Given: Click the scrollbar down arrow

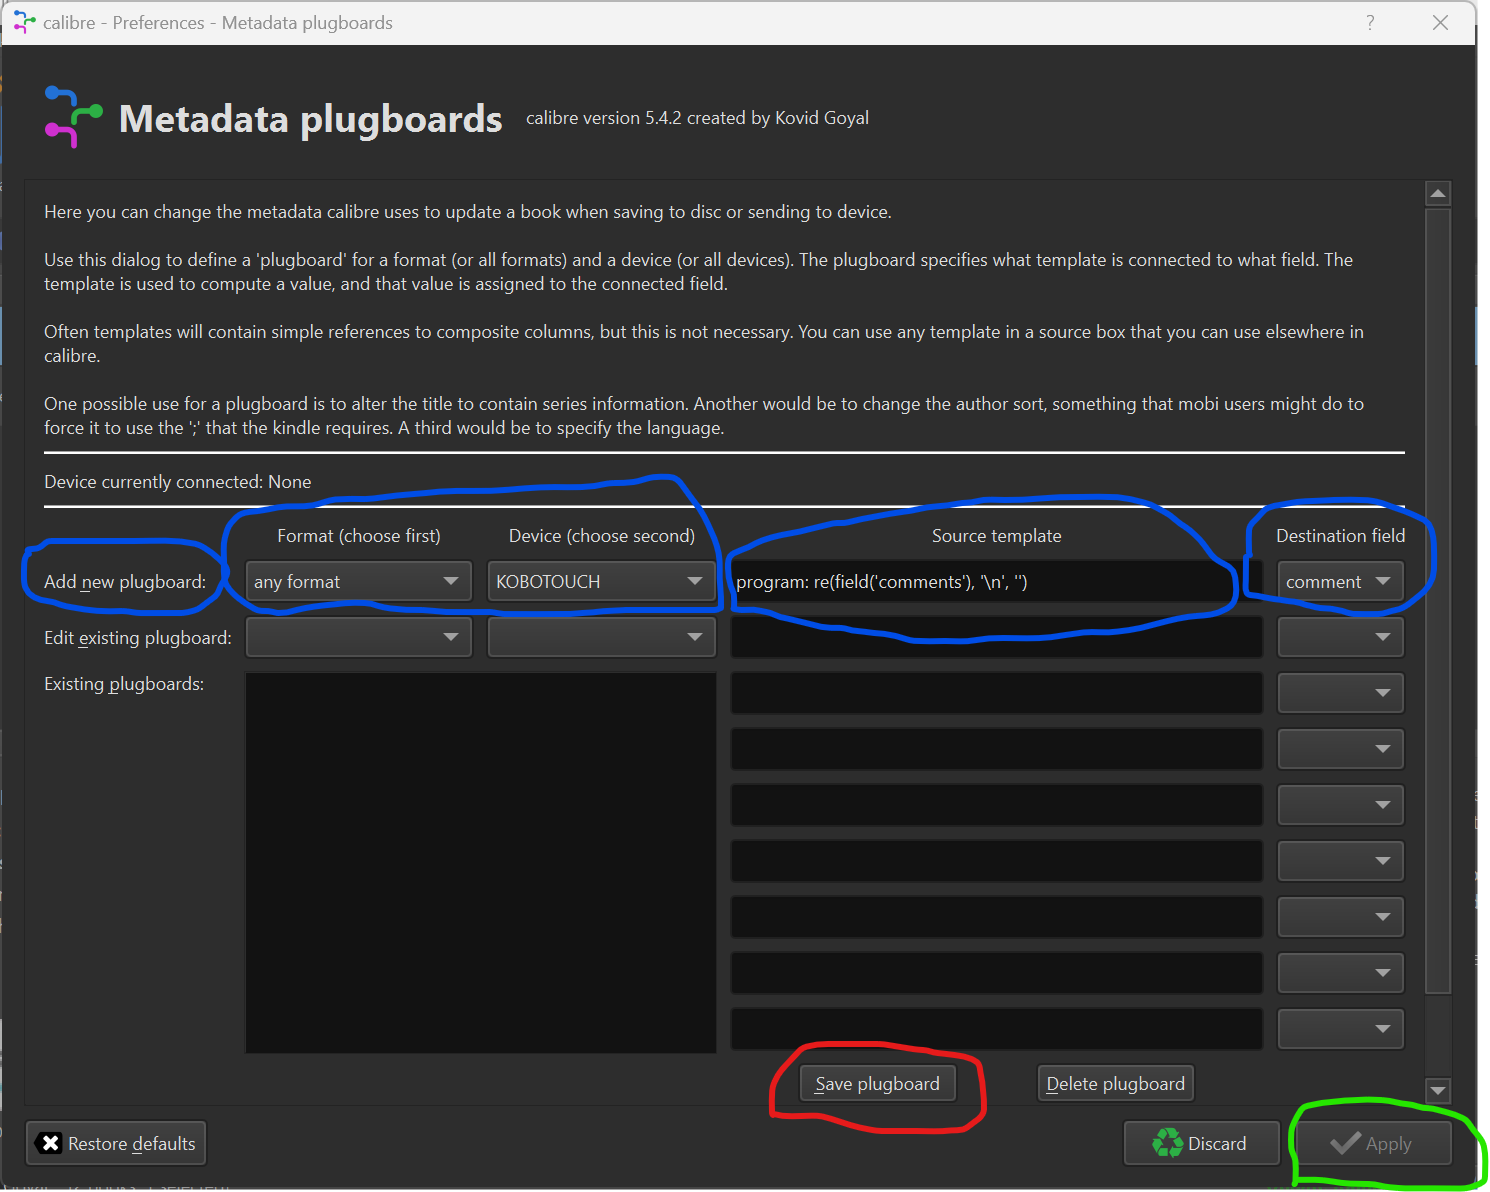Looking at the screenshot, I should point(1438,1091).
